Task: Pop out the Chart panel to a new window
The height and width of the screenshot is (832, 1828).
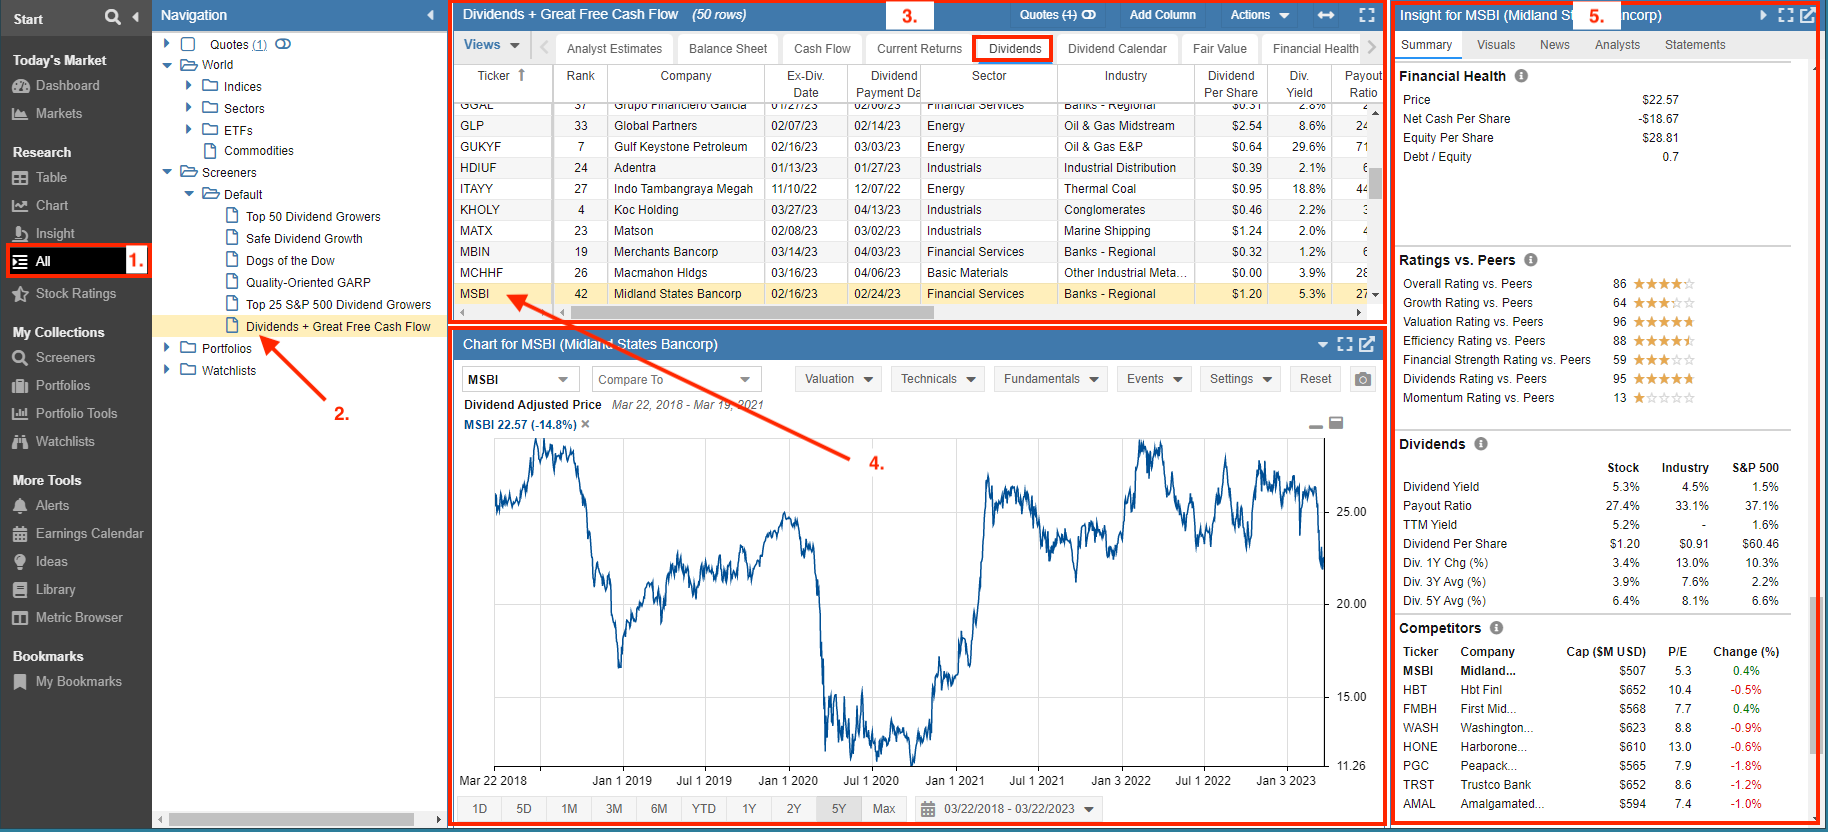Action: click(x=1367, y=344)
